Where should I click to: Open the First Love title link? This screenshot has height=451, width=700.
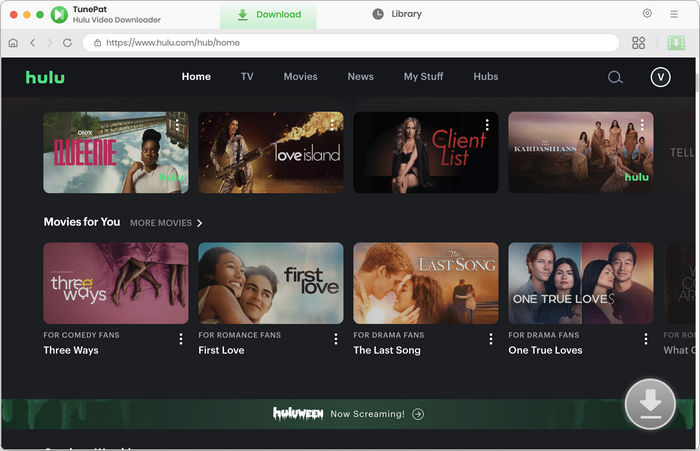coord(221,351)
